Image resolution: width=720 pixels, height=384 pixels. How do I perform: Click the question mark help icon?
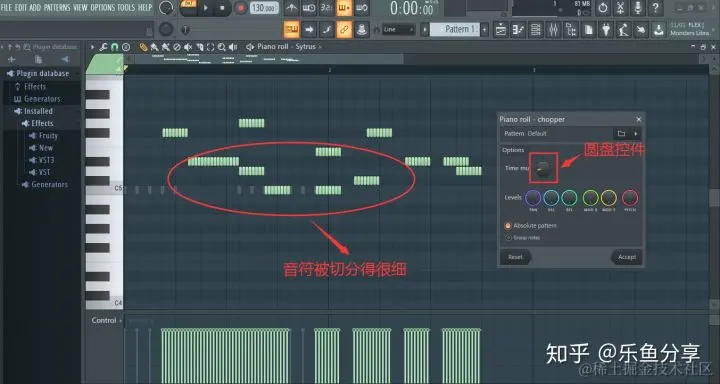[x=655, y=8]
